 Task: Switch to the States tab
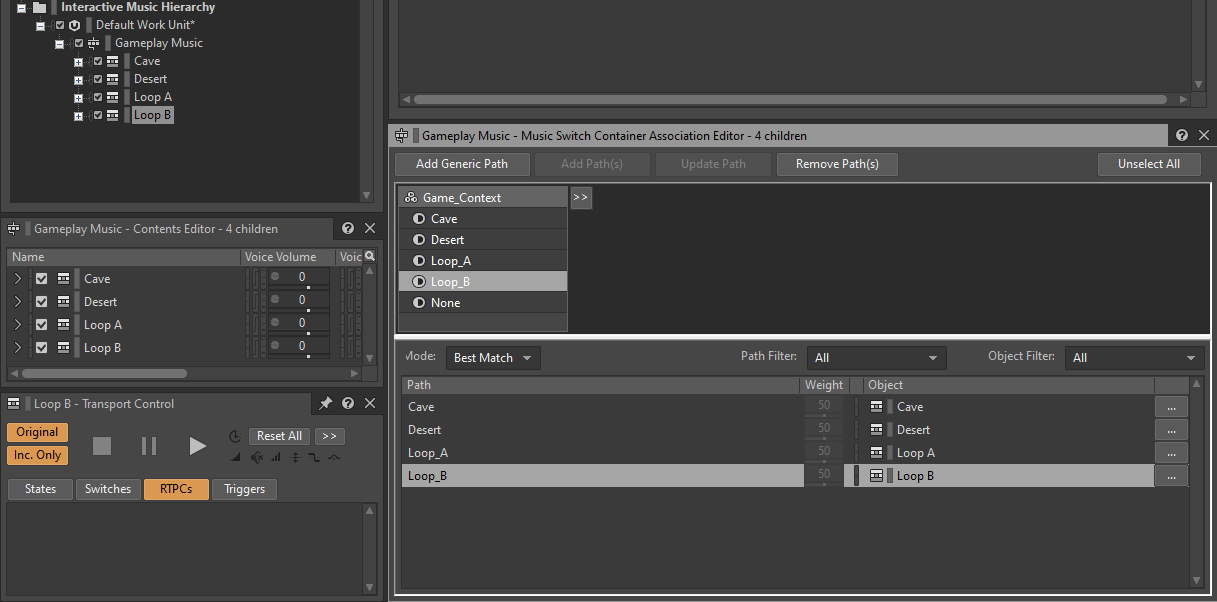coord(40,489)
